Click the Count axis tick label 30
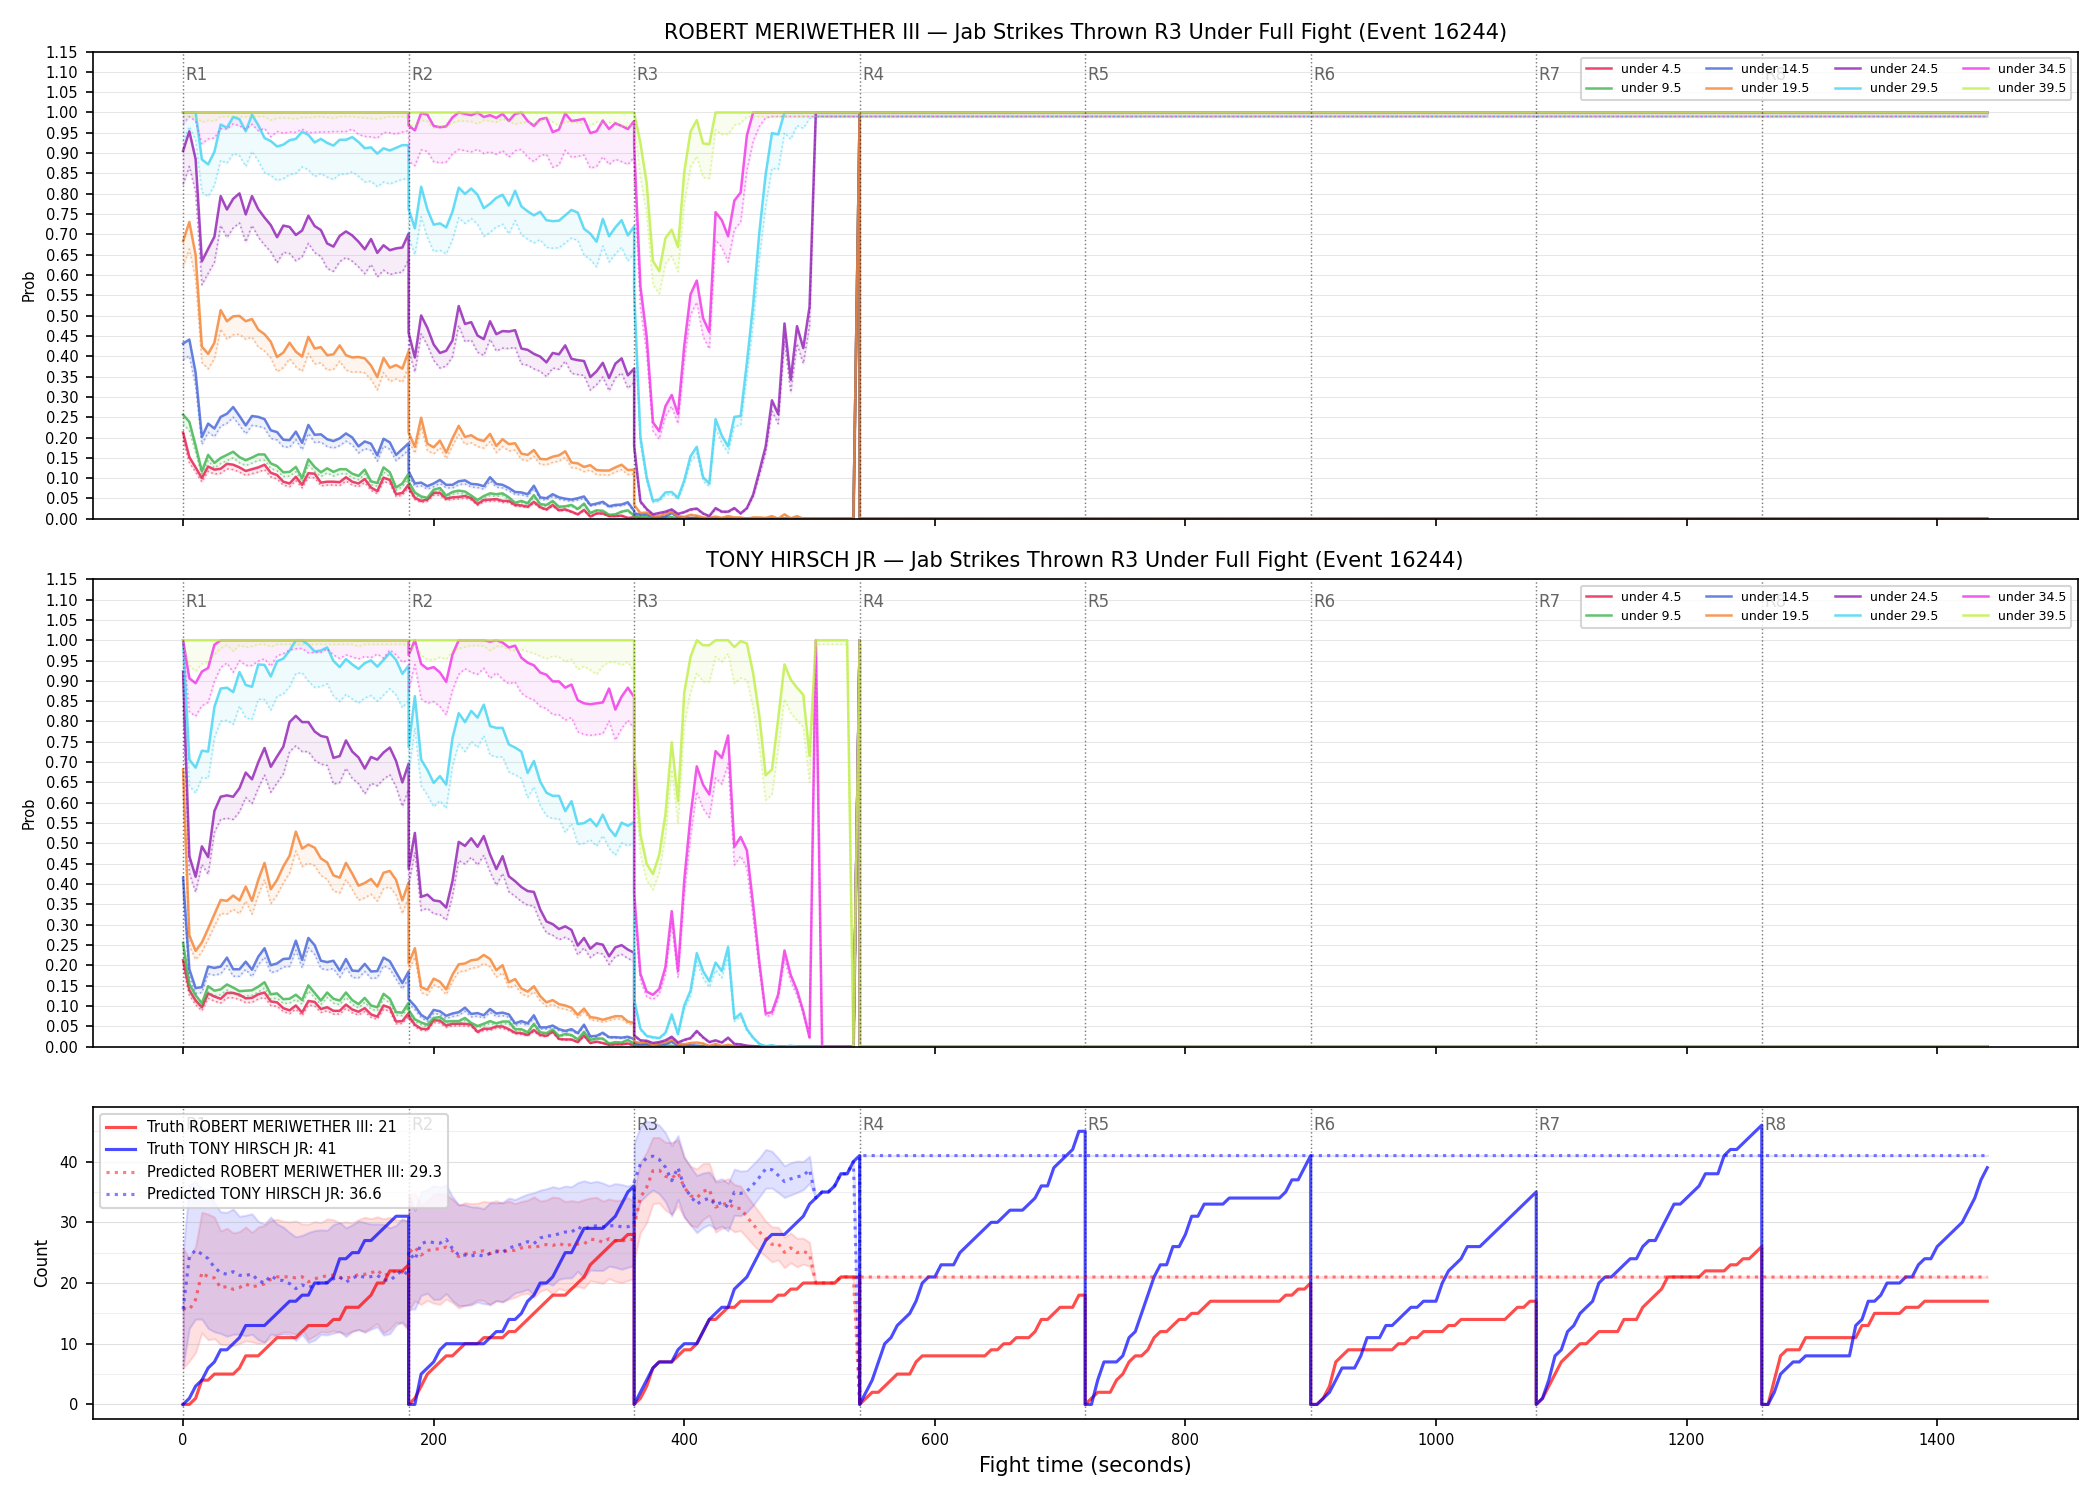 tap(69, 1223)
